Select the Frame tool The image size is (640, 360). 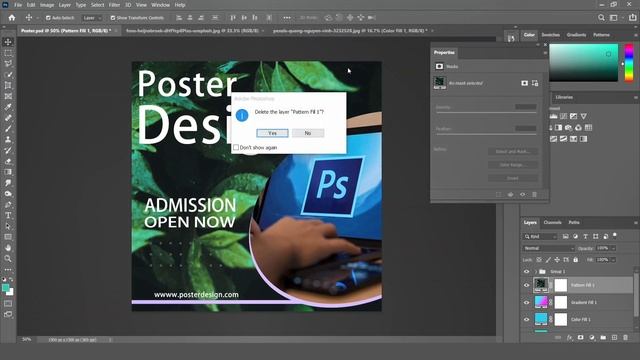click(8, 96)
